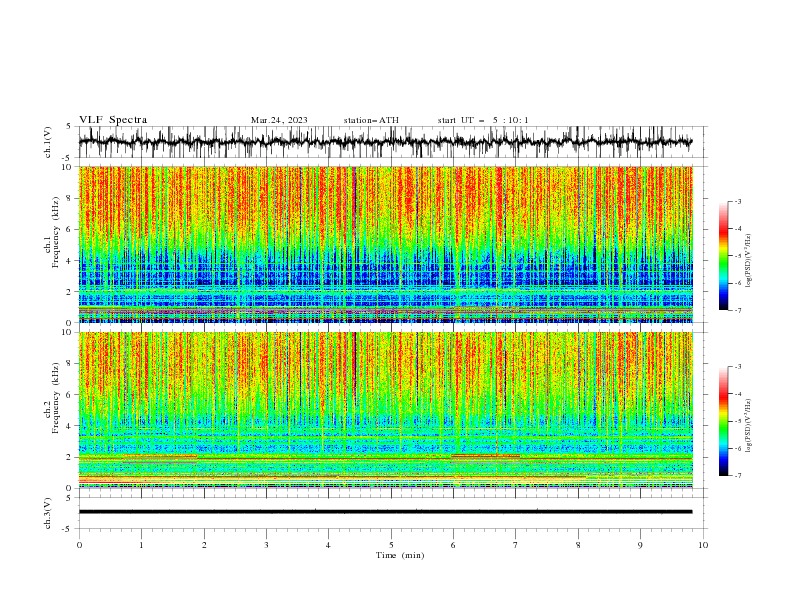Image resolution: width=792 pixels, height=612 pixels.
Task: Click the time-axis tick label "10"
Action: click(703, 545)
